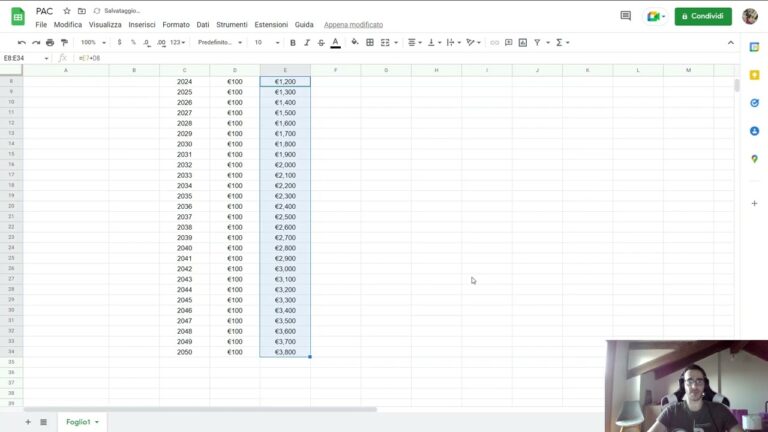Click the name box showing E8:E34
This screenshot has height=432, width=768.
[25, 58]
